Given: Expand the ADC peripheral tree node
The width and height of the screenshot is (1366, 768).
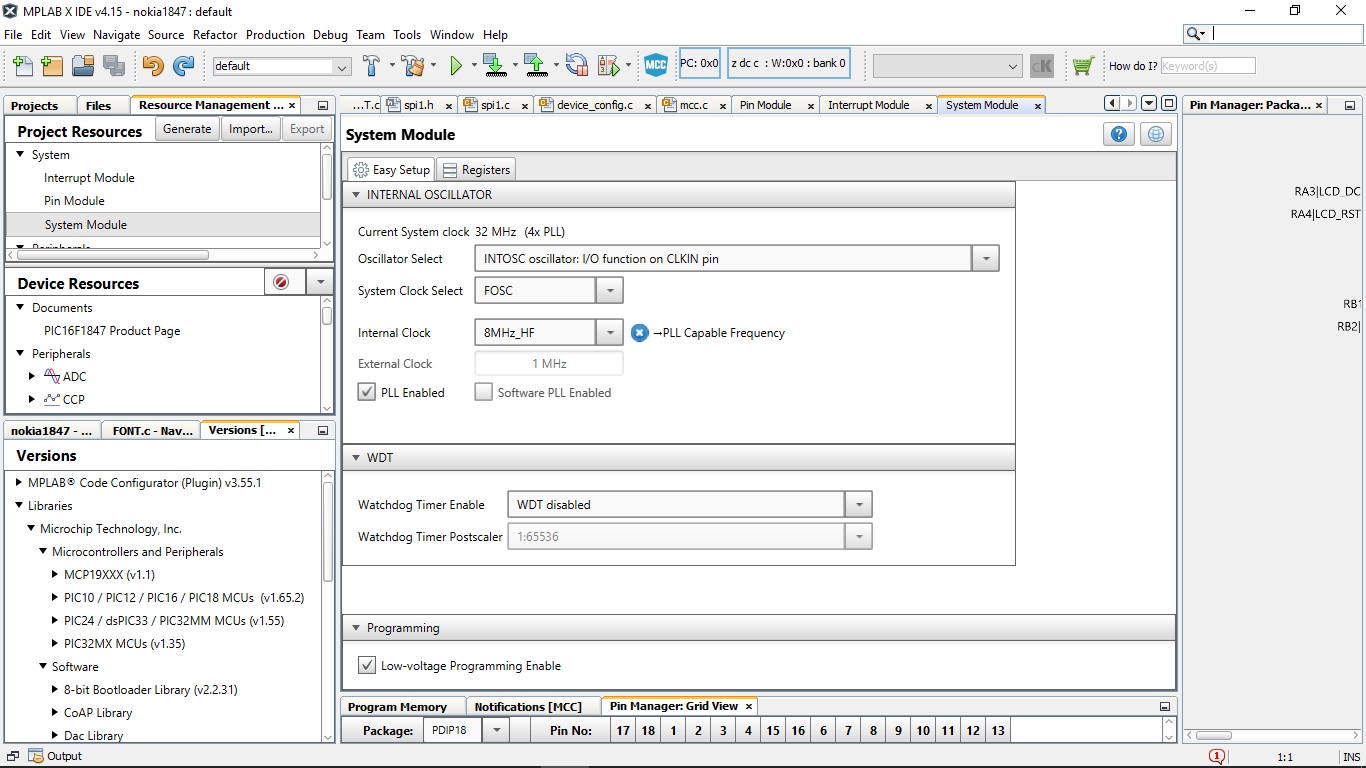Looking at the screenshot, I should [32, 377].
